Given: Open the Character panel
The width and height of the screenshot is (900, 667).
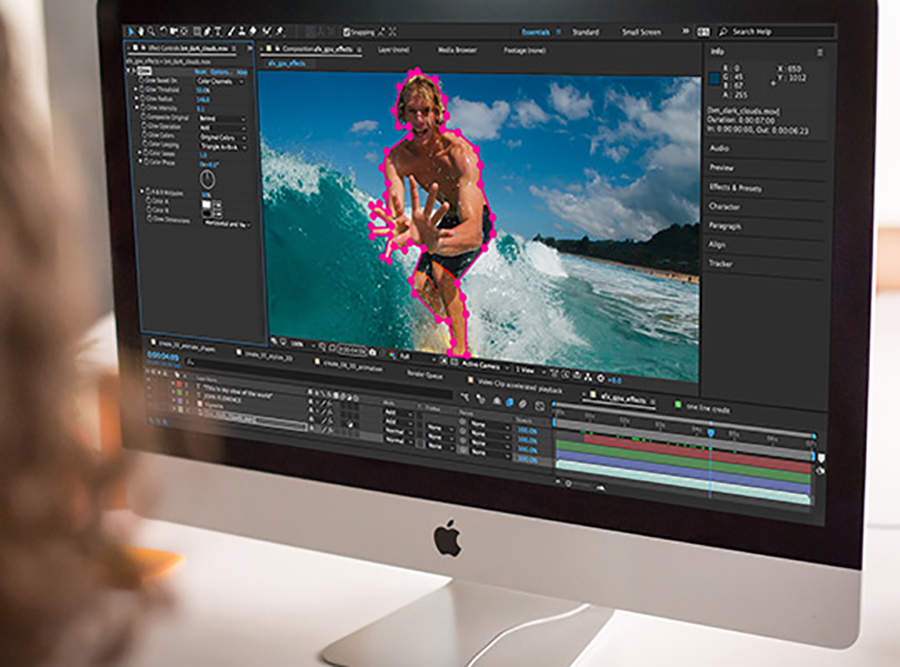Looking at the screenshot, I should tap(724, 207).
